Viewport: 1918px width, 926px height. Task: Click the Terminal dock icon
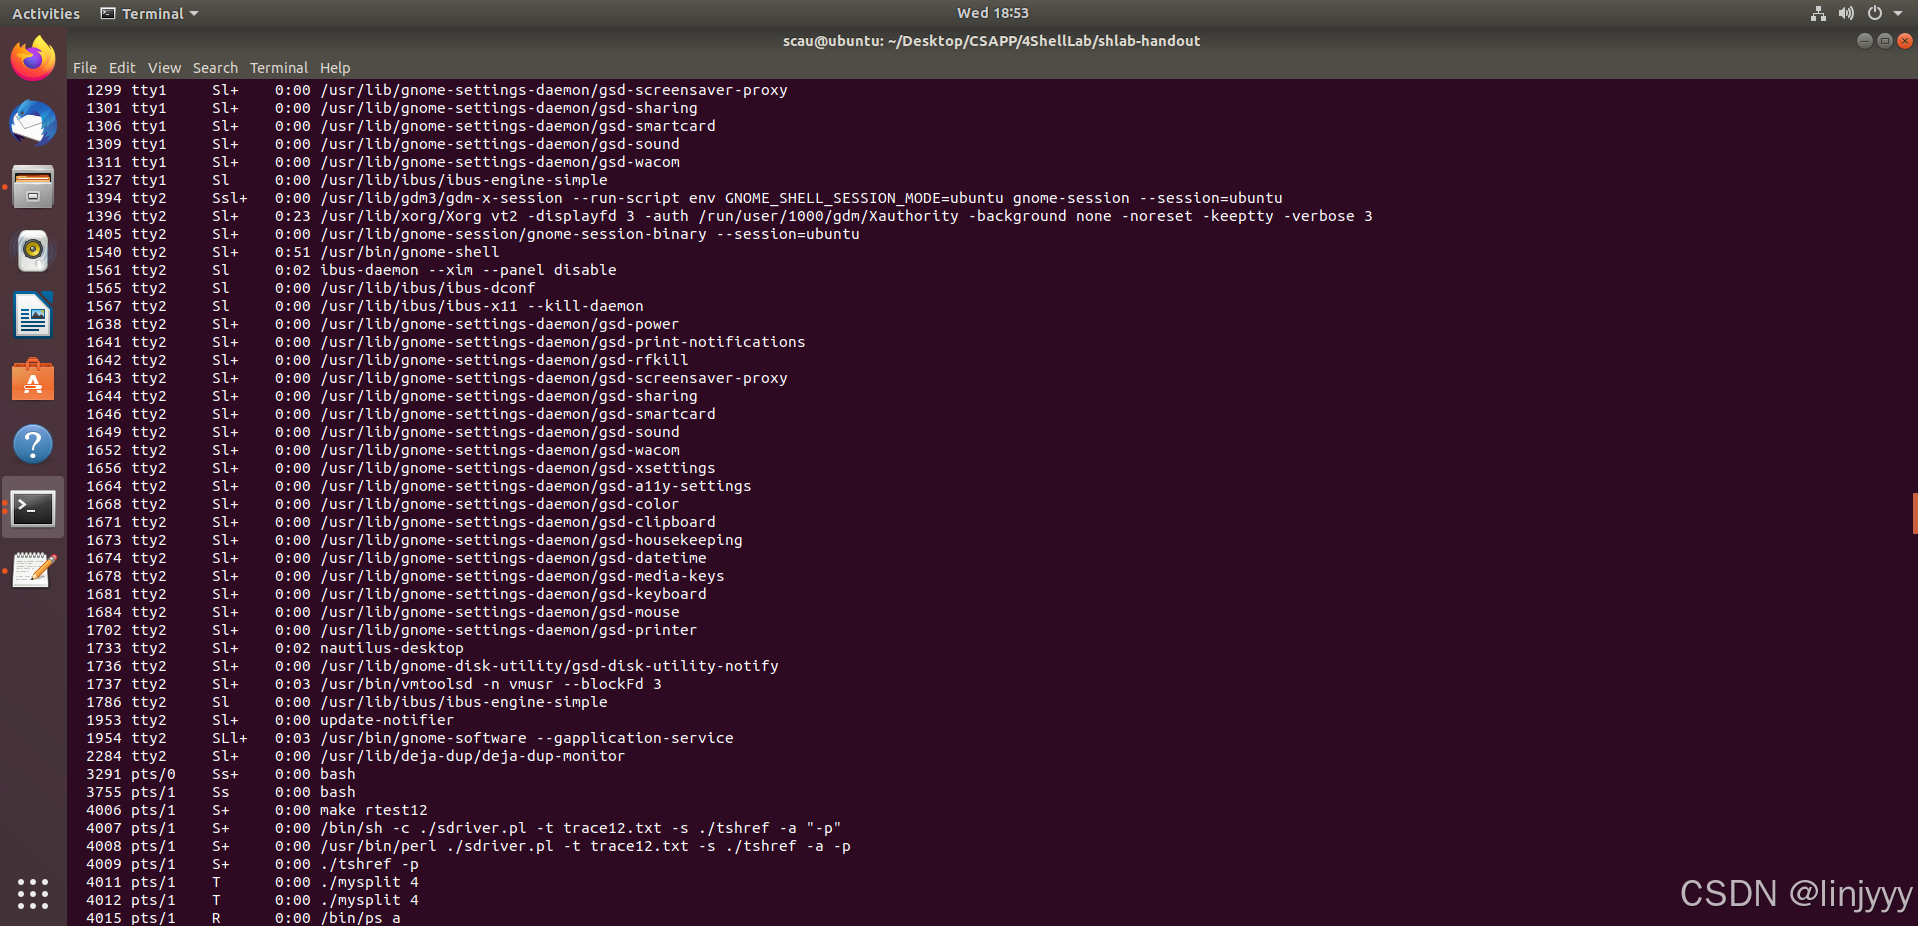coord(33,508)
